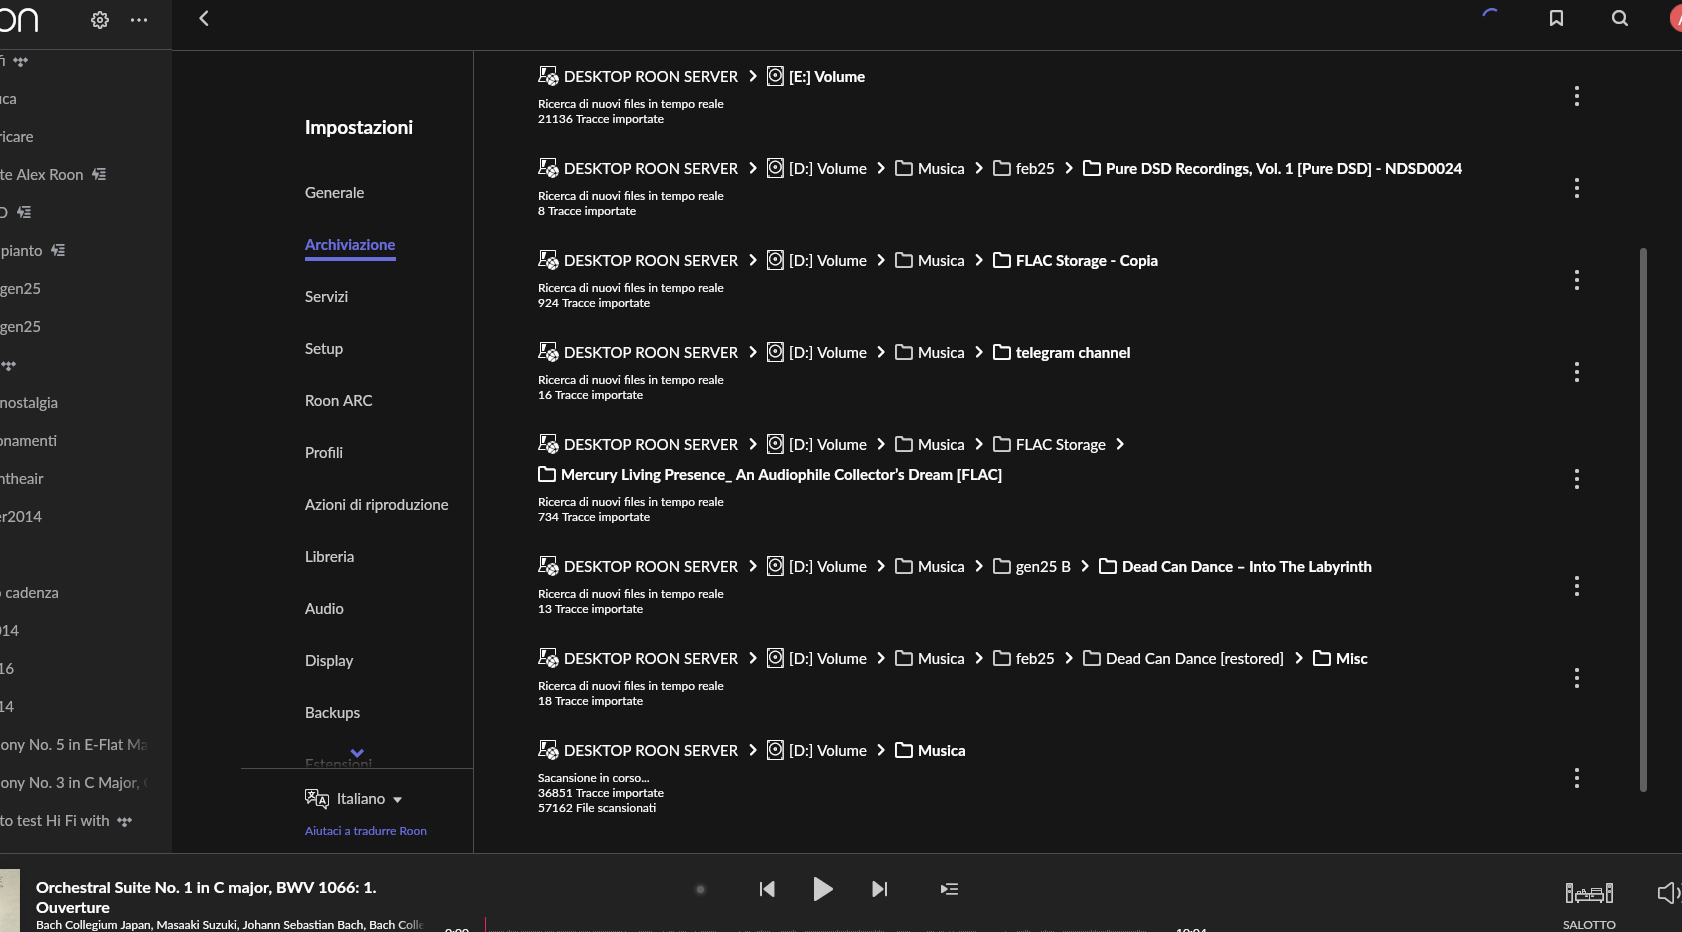The width and height of the screenshot is (1682, 932).
Task: Skip to the previous track
Action: tap(767, 889)
